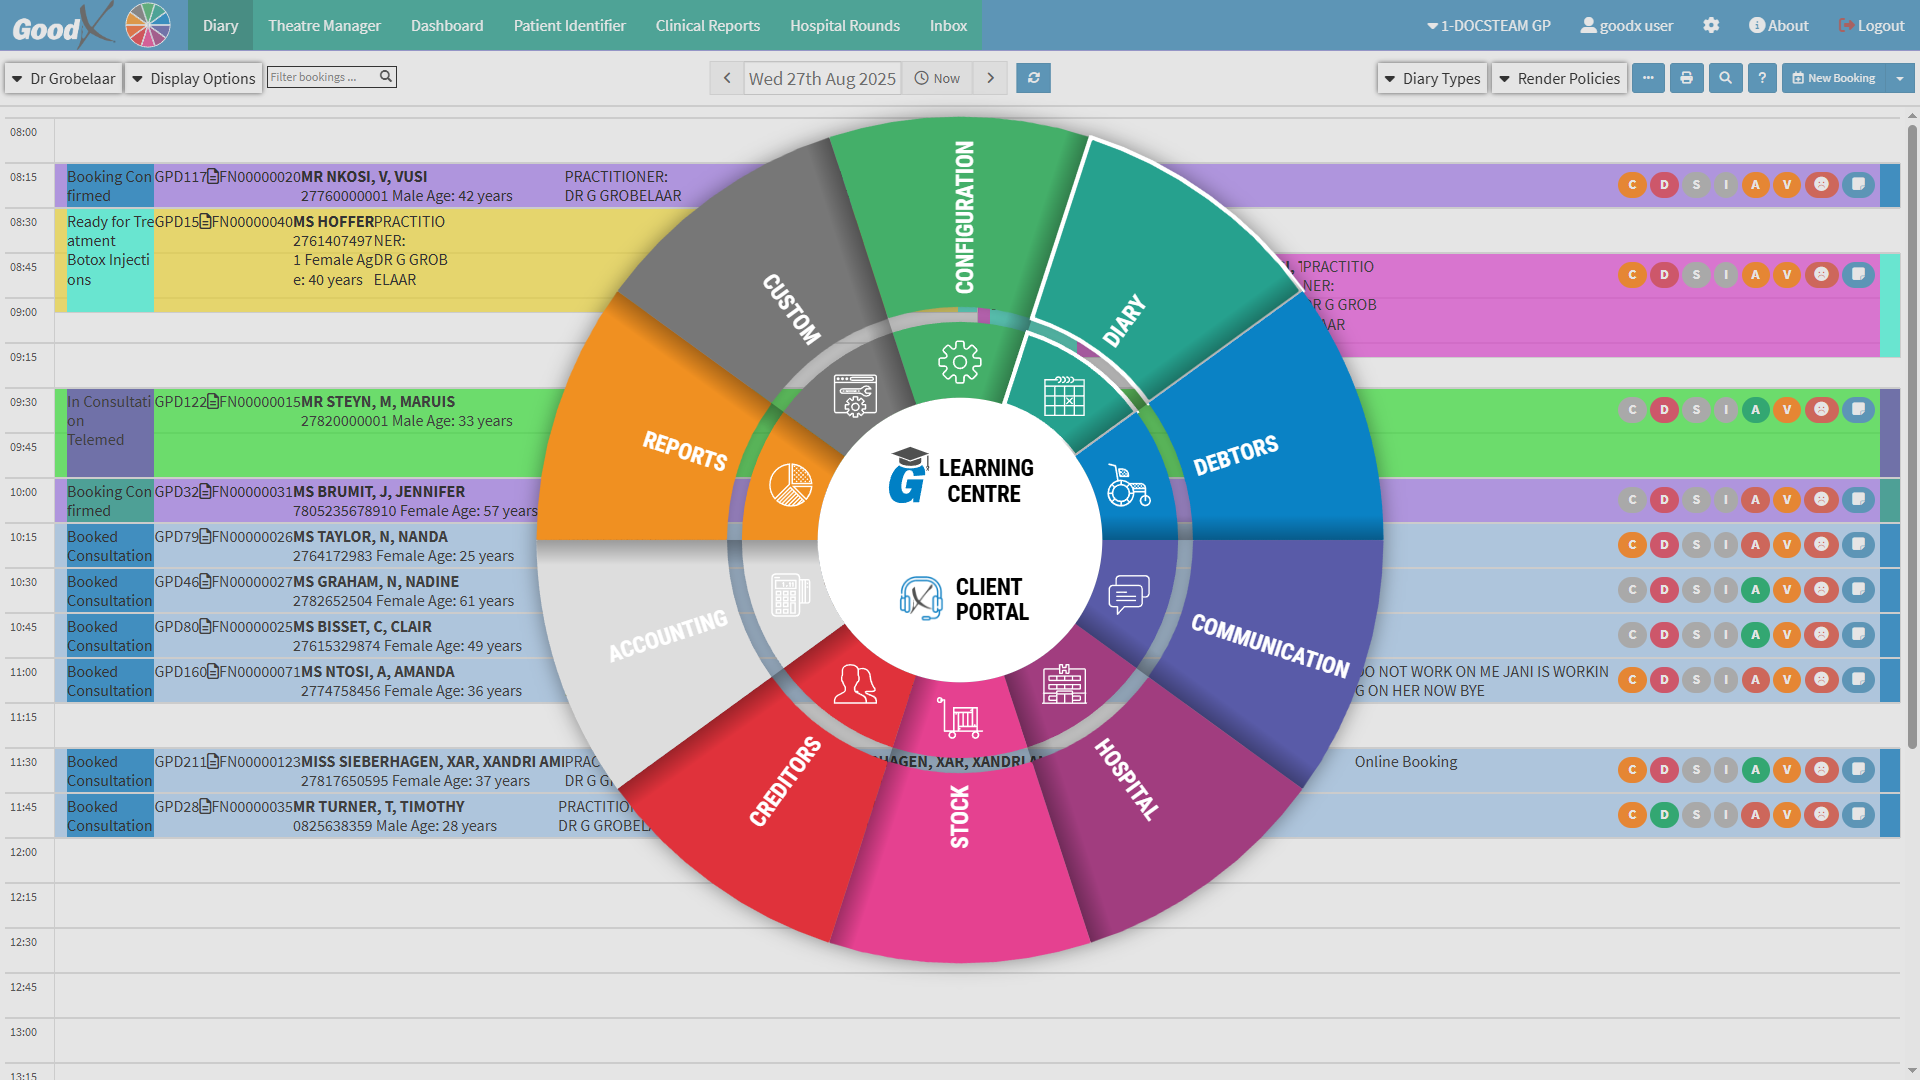The width and height of the screenshot is (1920, 1080).
Task: Toggle orange C status on Nkosi booking
Action: (x=1632, y=185)
